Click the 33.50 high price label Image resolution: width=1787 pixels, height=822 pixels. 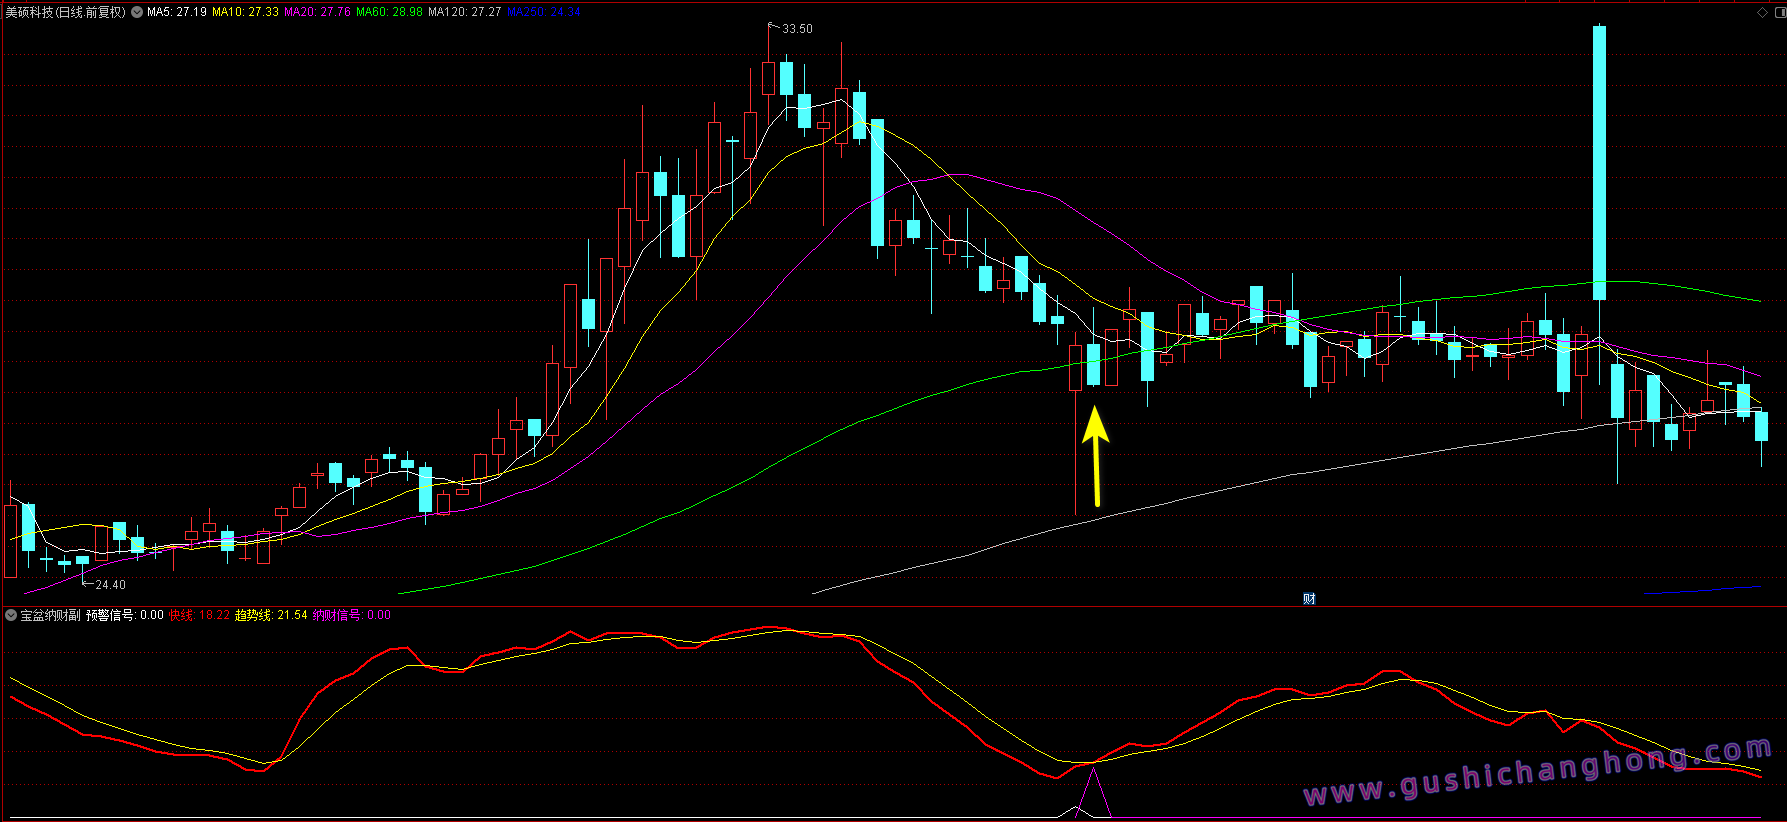pos(797,29)
